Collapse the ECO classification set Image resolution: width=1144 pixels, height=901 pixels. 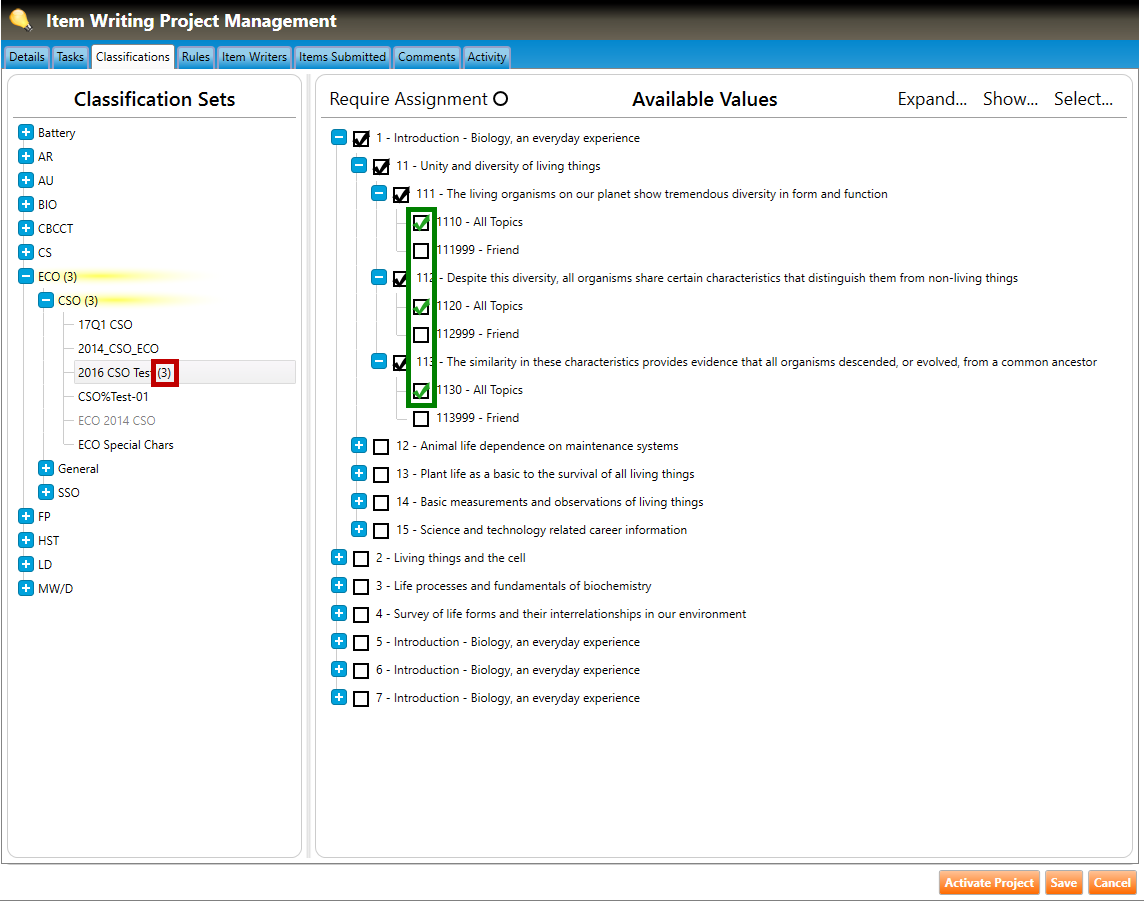click(x=26, y=277)
